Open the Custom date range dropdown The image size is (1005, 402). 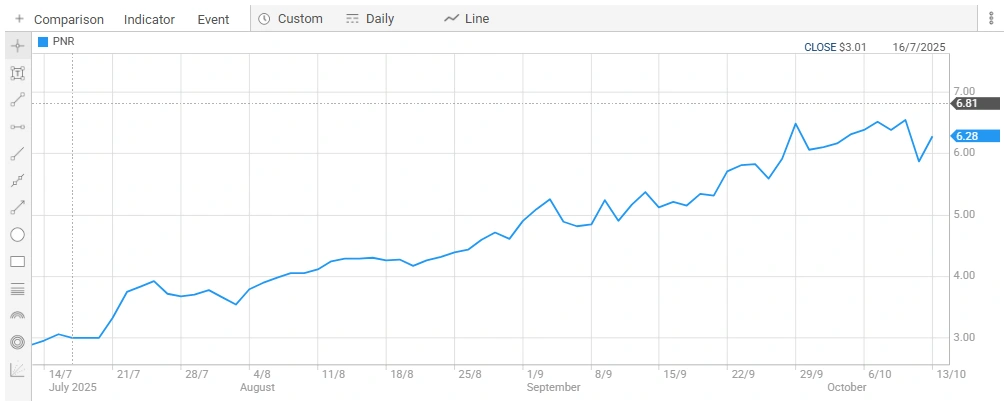(291, 19)
